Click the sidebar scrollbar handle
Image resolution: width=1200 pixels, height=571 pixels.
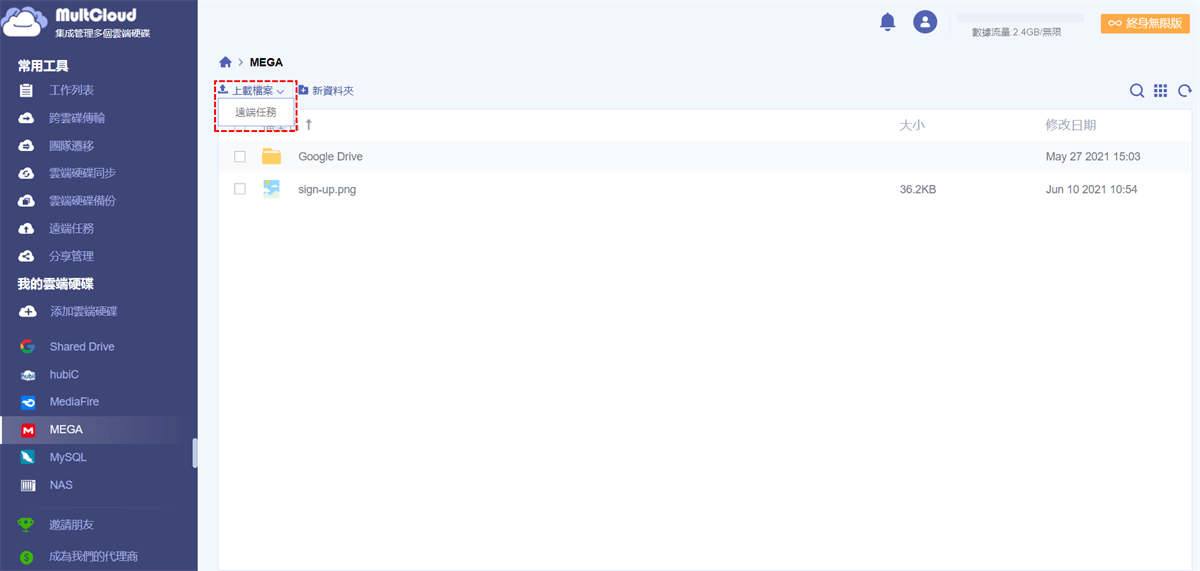point(195,453)
